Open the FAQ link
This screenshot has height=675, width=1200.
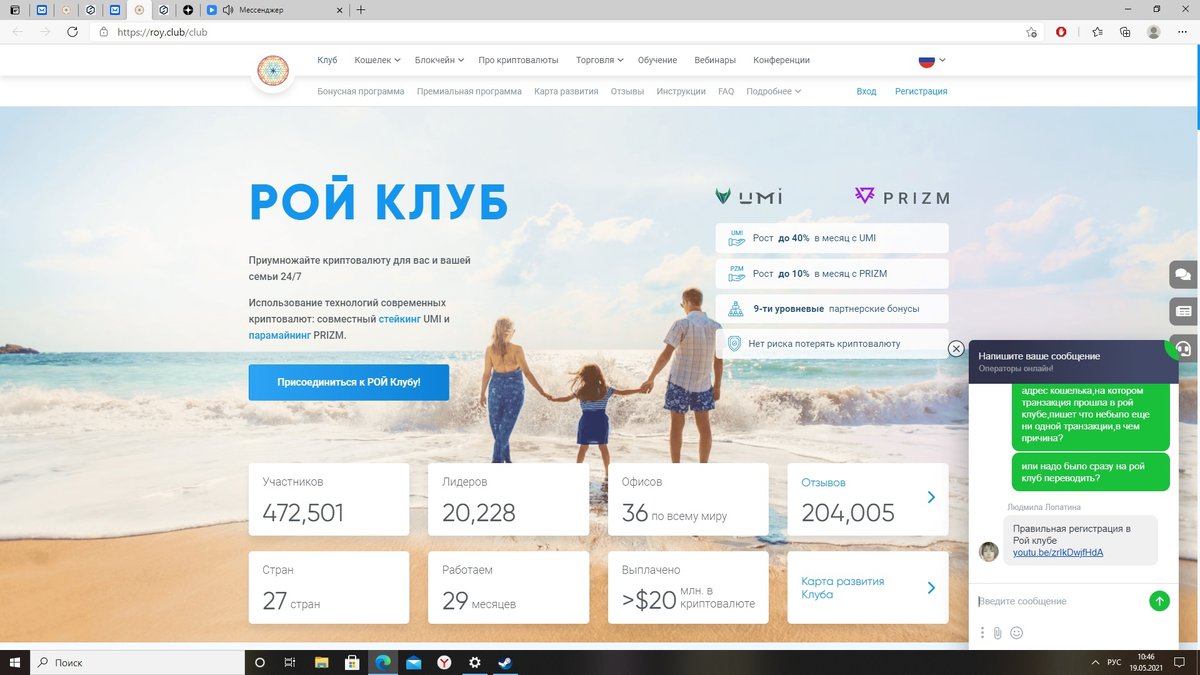click(726, 91)
